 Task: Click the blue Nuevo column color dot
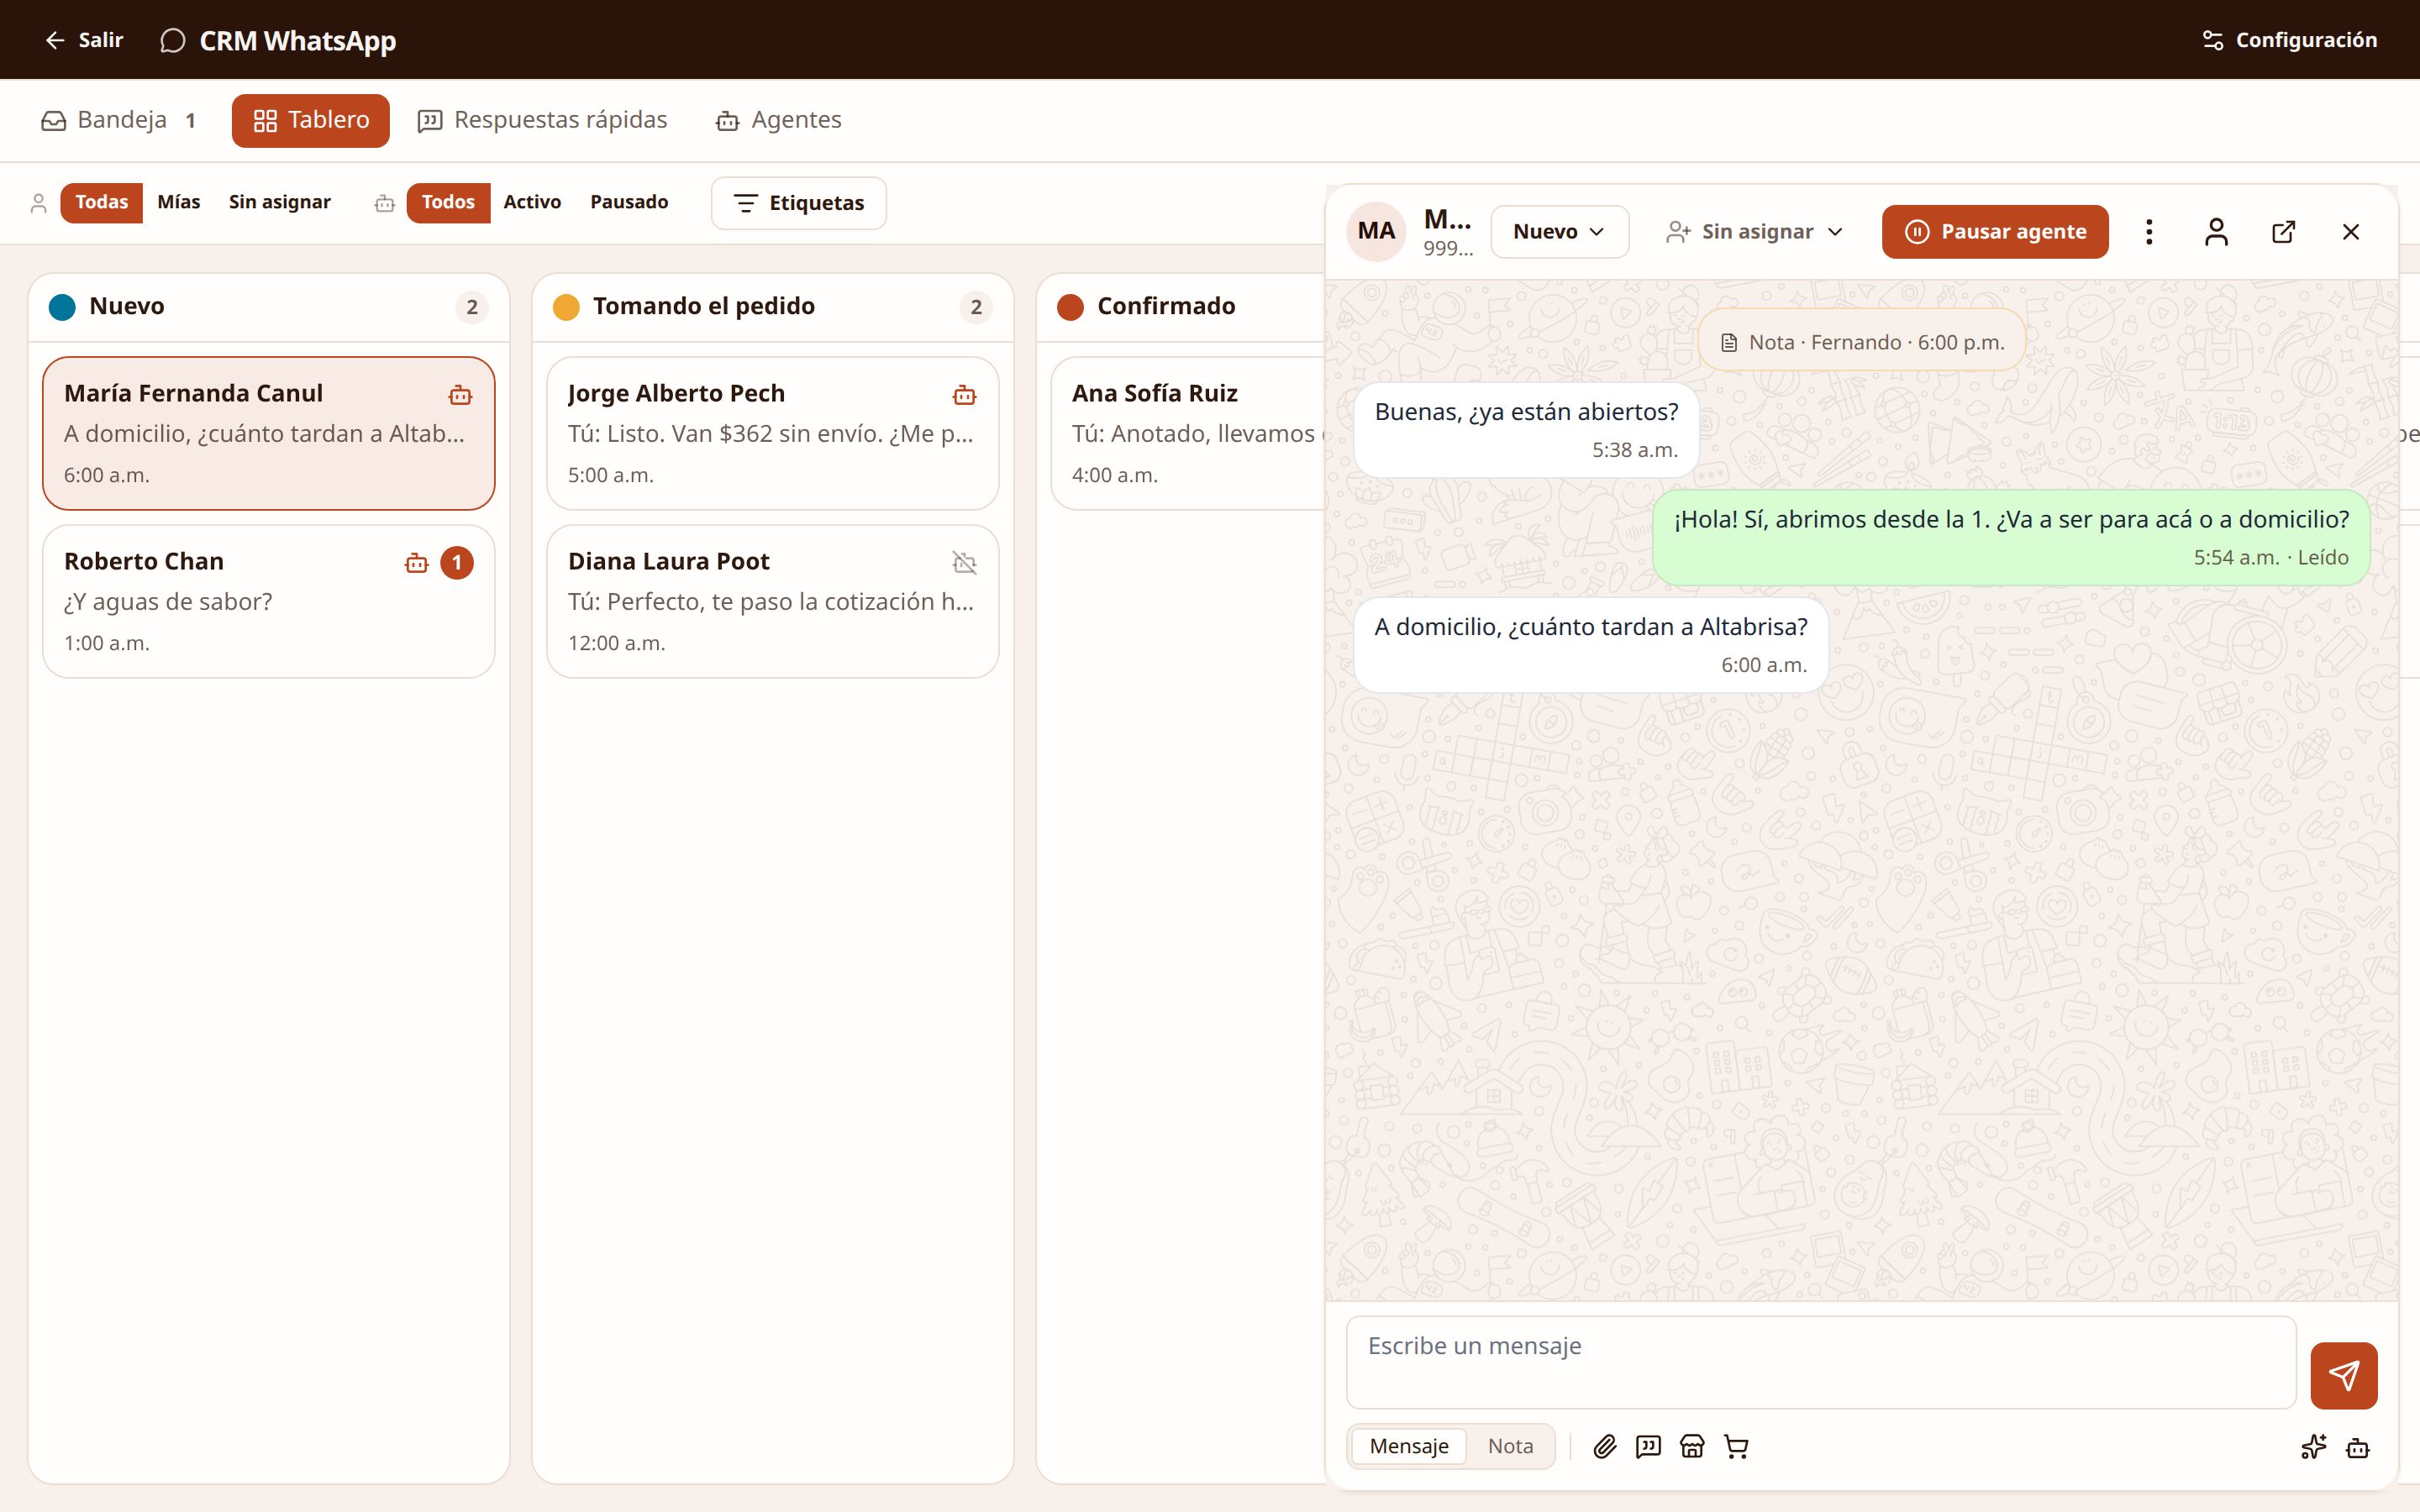click(62, 306)
